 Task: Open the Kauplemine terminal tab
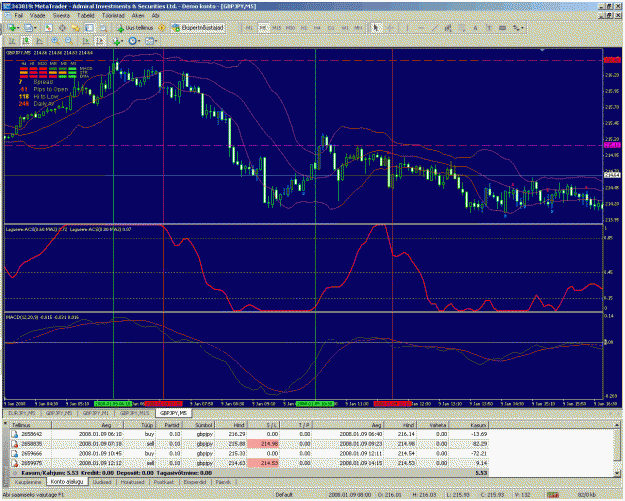(x=28, y=482)
